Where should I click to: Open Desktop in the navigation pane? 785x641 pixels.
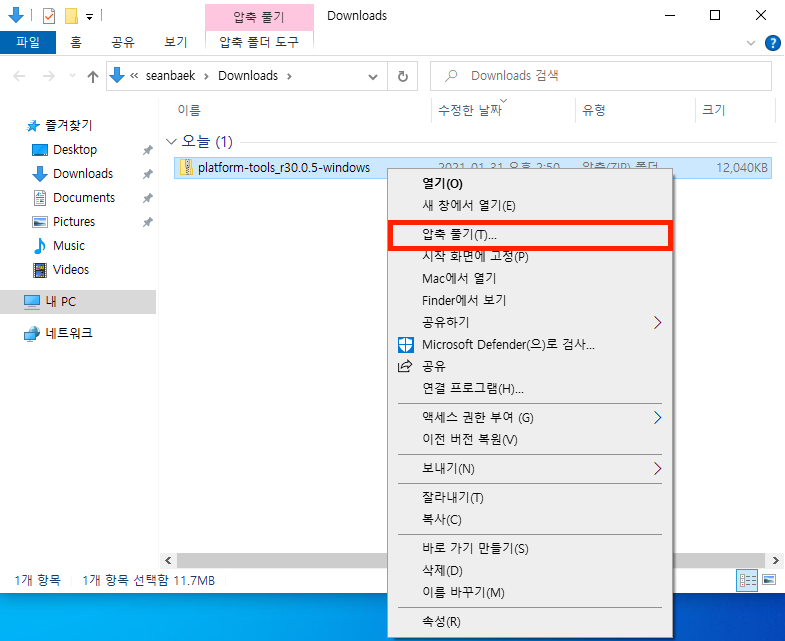click(x=75, y=150)
